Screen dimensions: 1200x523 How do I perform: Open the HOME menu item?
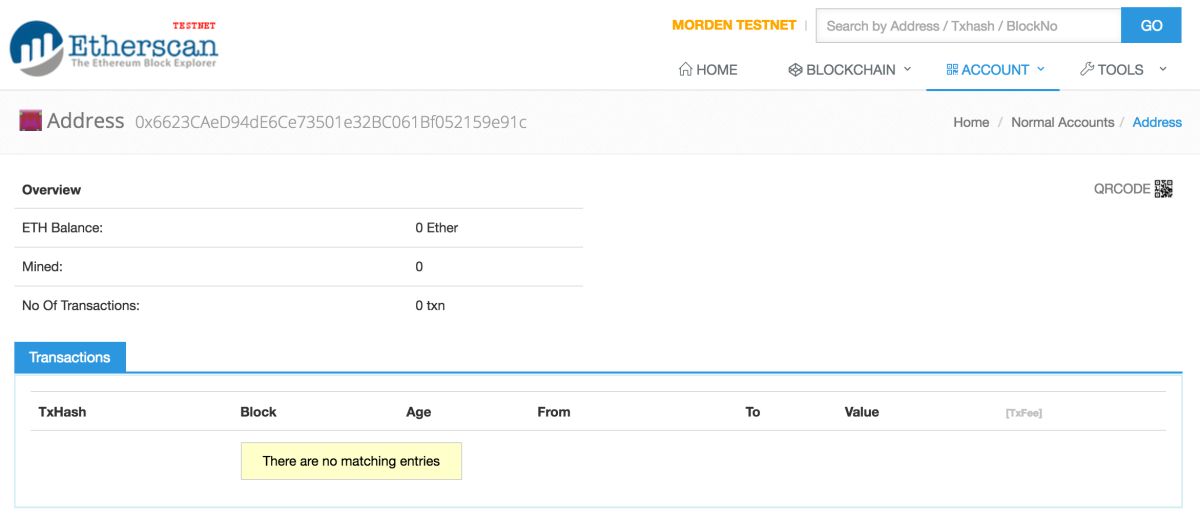(708, 69)
